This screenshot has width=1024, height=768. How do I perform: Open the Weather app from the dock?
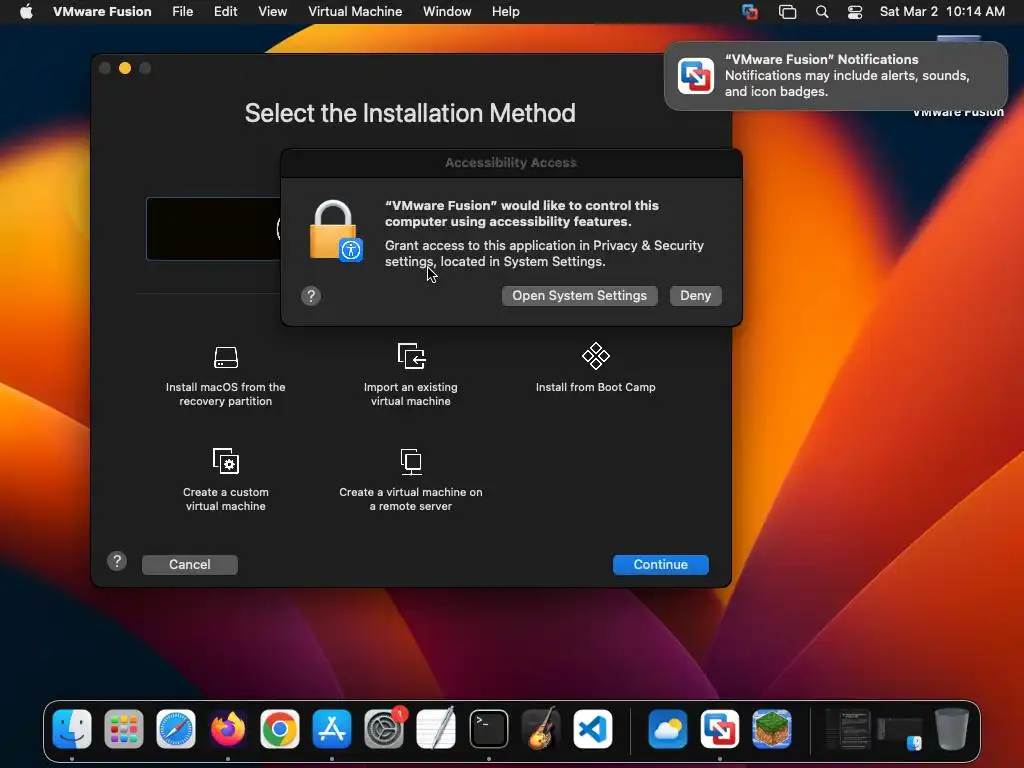coord(667,729)
